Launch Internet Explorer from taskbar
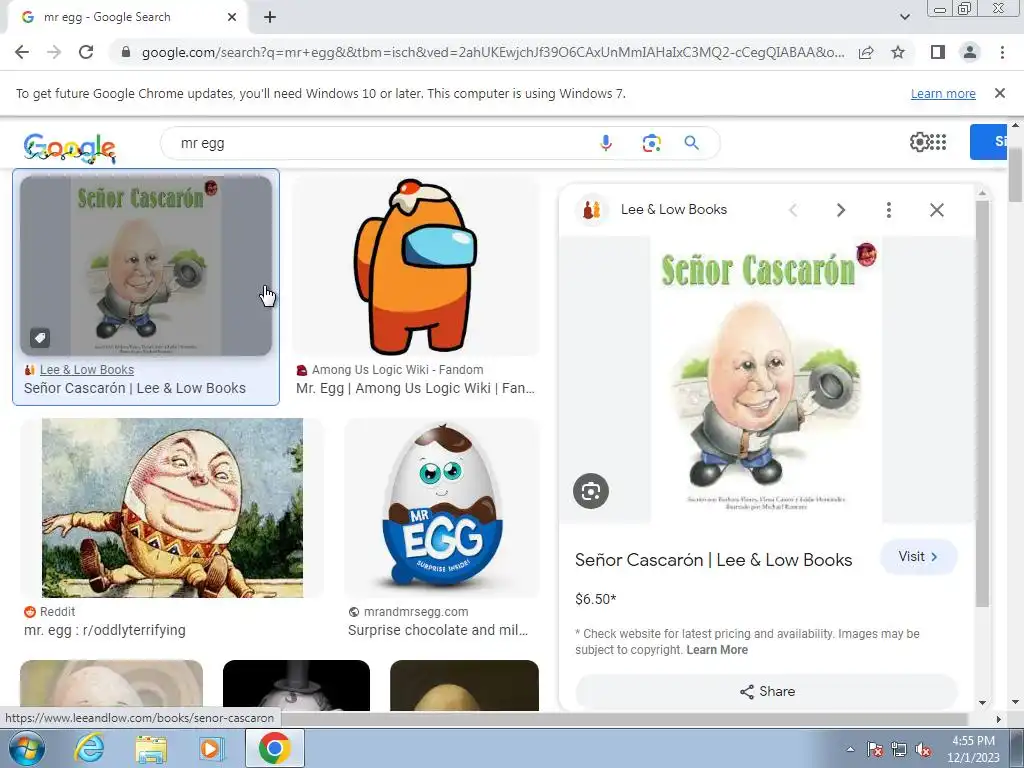Image resolution: width=1024 pixels, height=768 pixels. click(x=89, y=748)
